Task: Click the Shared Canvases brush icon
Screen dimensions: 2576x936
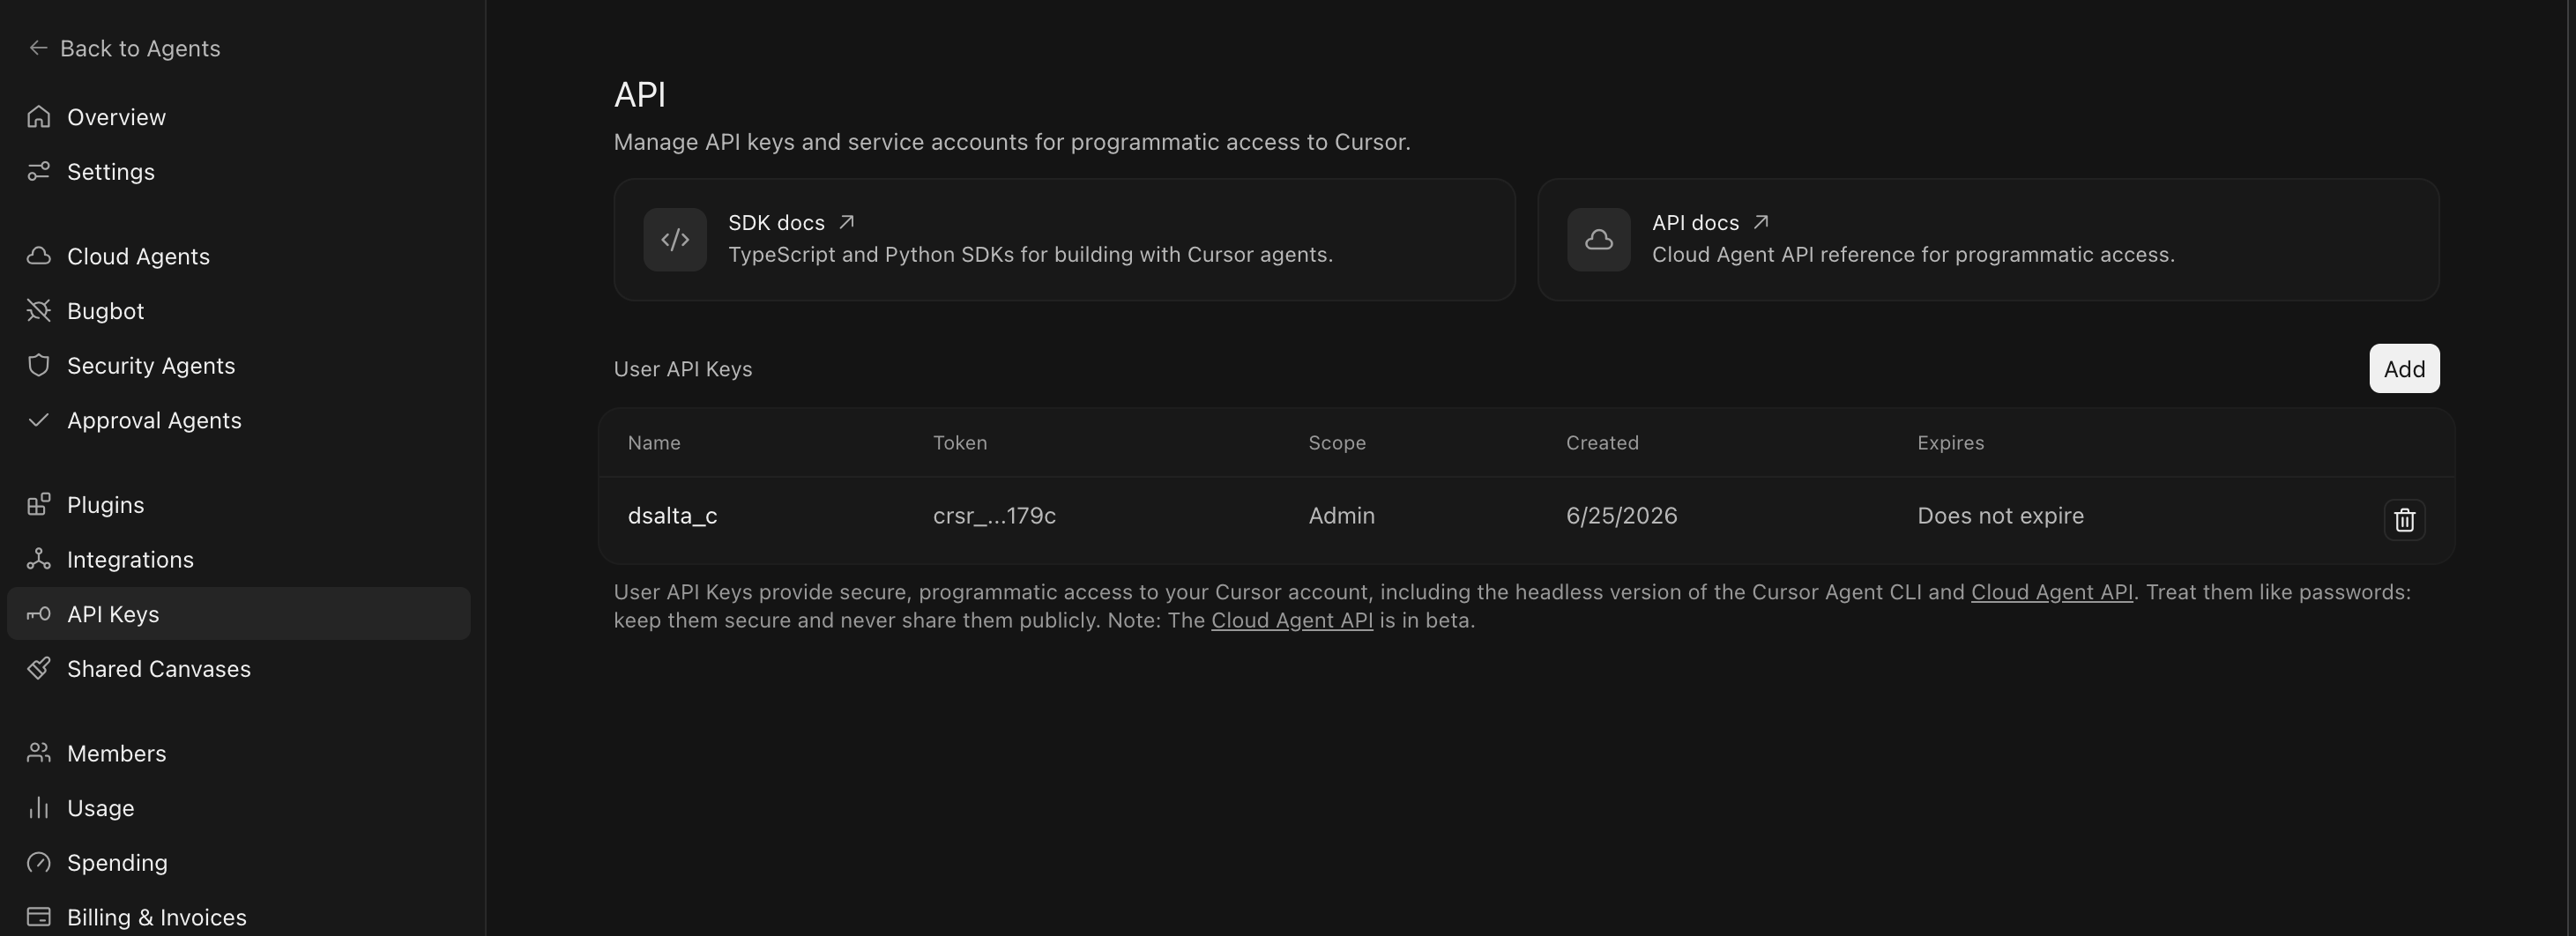Action: click(38, 668)
